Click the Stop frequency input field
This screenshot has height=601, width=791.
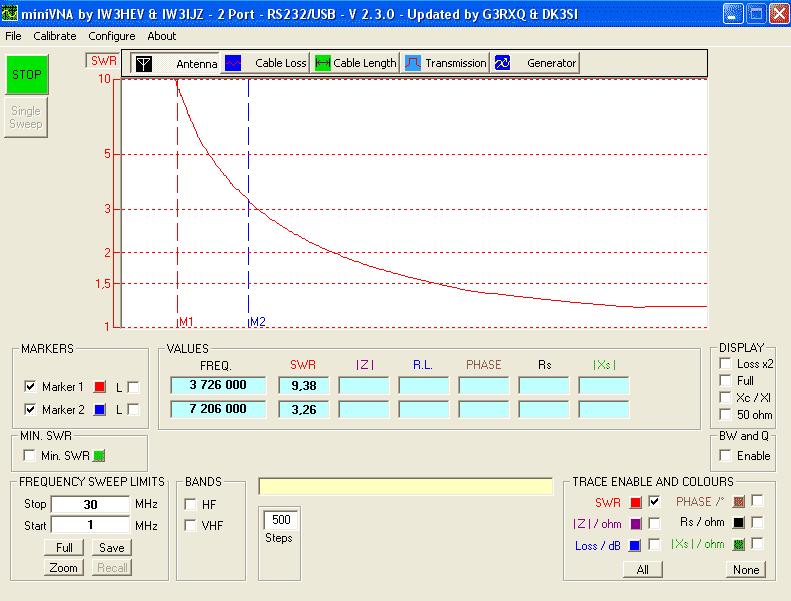(x=90, y=504)
